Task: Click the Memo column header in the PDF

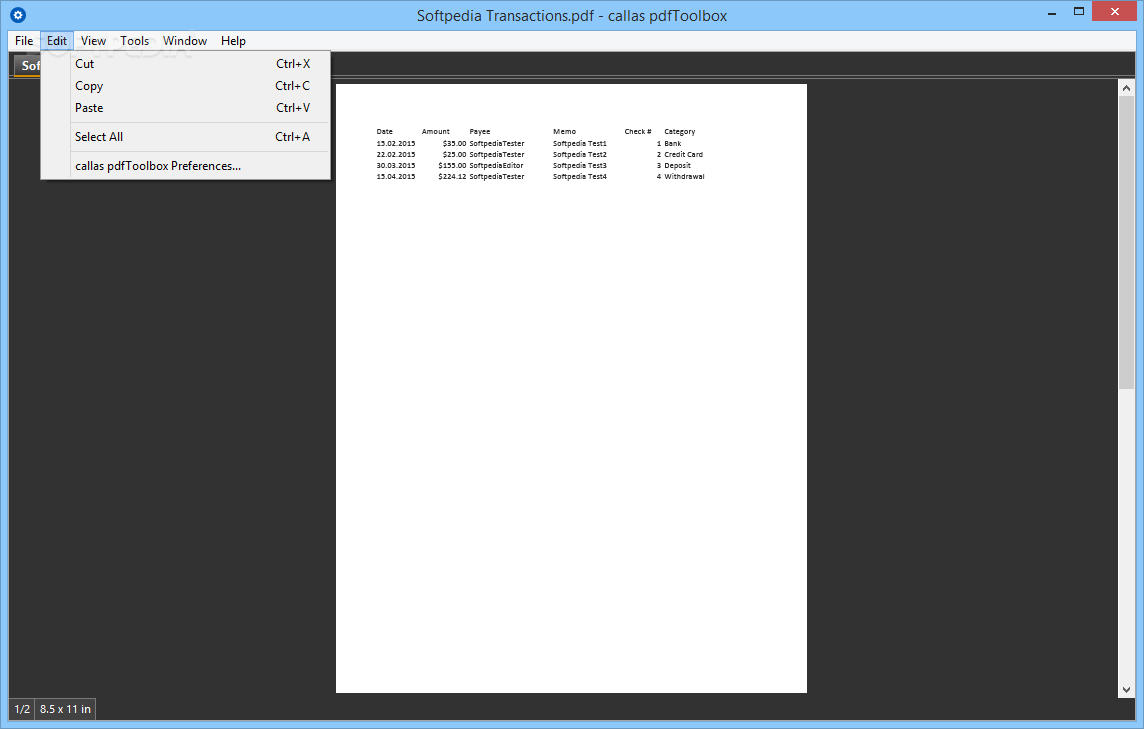Action: [564, 132]
